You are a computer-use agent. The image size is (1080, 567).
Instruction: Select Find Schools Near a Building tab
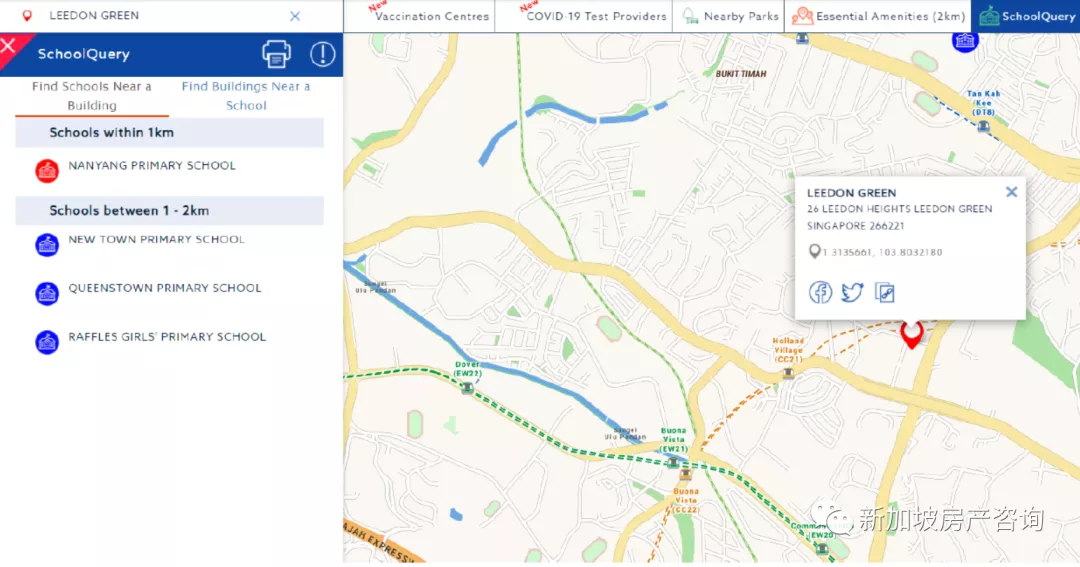(x=92, y=96)
